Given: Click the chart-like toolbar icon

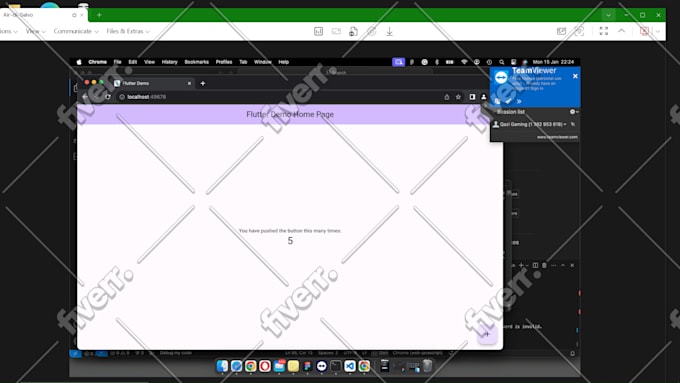Looking at the screenshot, I should pyautogui.click(x=318, y=31).
